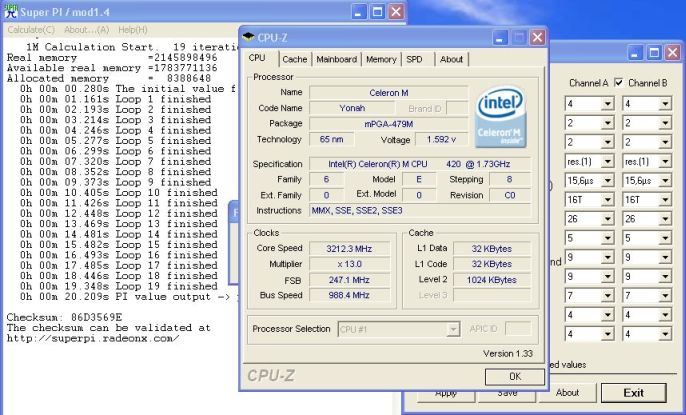The image size is (686, 415).
Task: Open the Channel B dropdown showing 5
Action: [665, 238]
